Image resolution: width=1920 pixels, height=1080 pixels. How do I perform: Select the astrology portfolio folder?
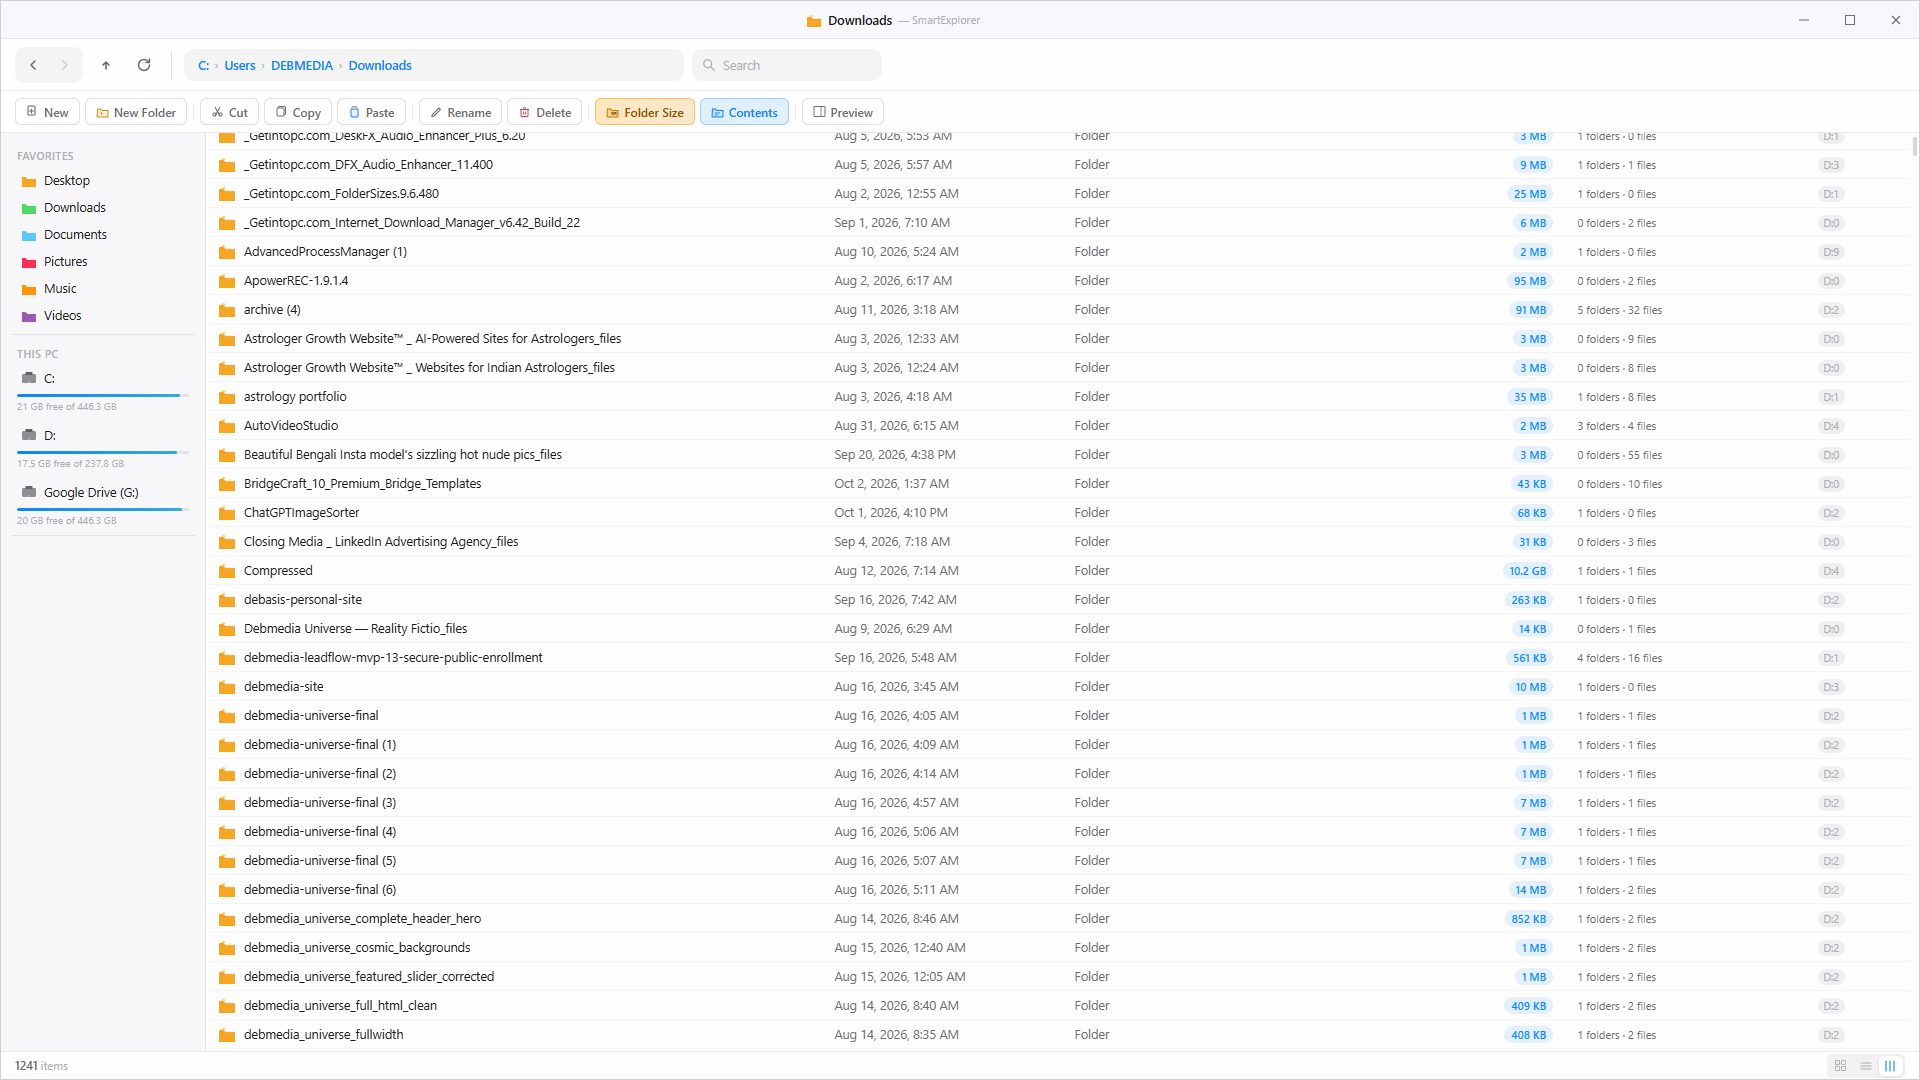[x=1060, y=397]
